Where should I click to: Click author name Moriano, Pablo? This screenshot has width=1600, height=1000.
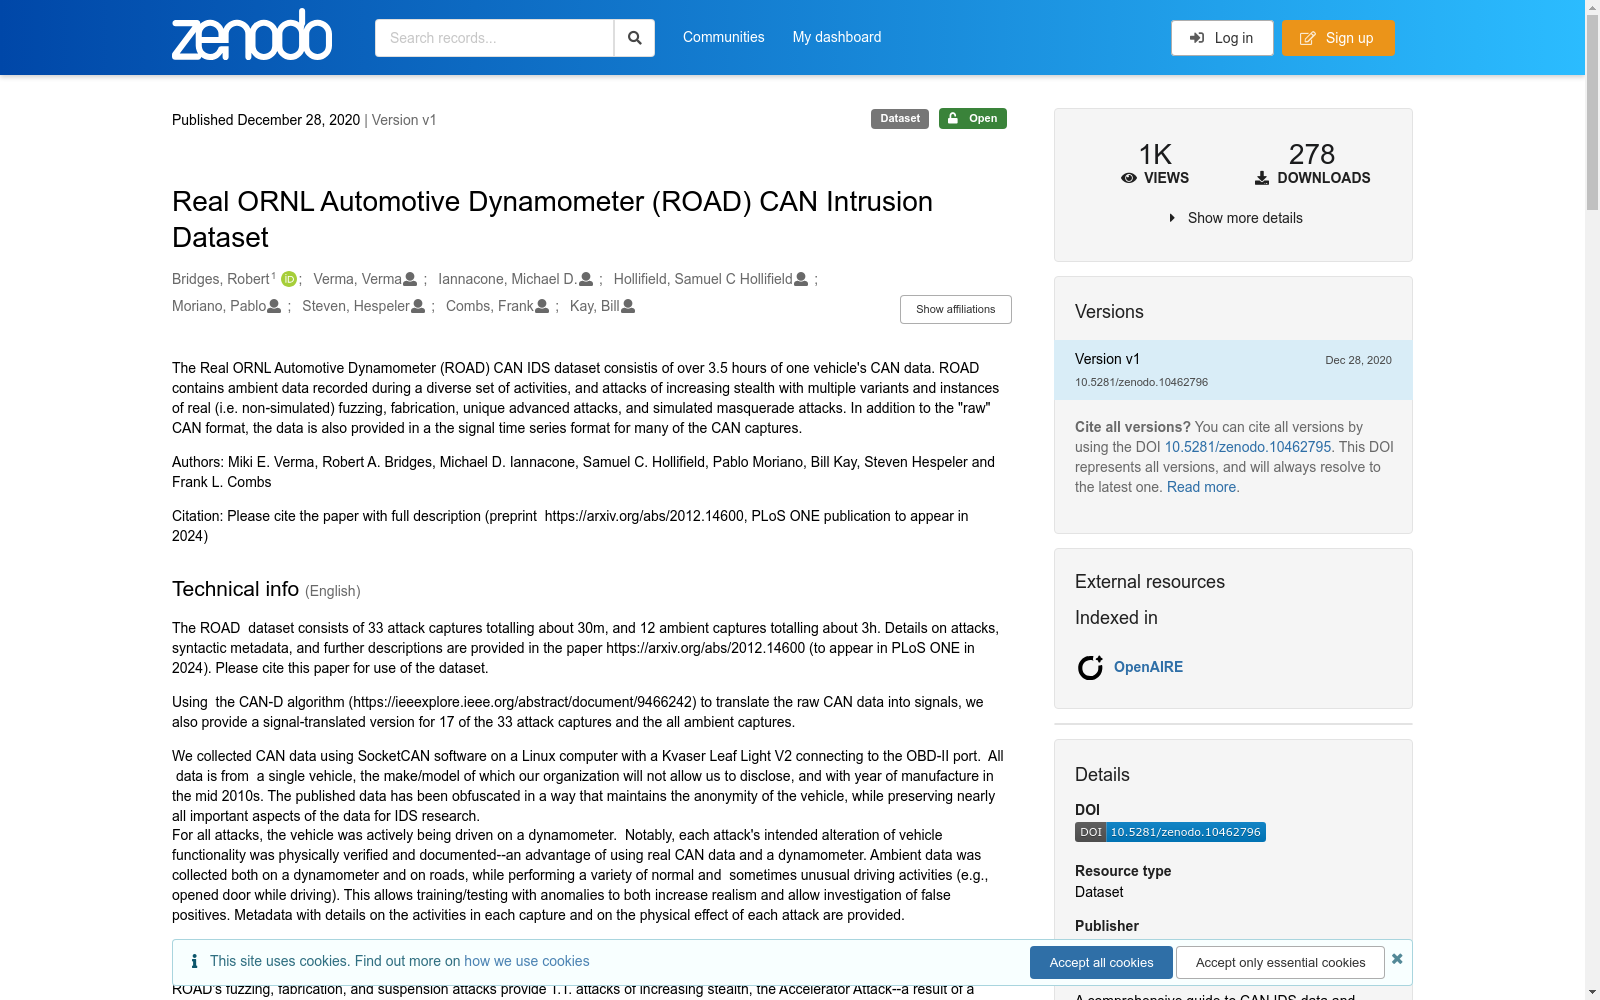click(x=219, y=306)
